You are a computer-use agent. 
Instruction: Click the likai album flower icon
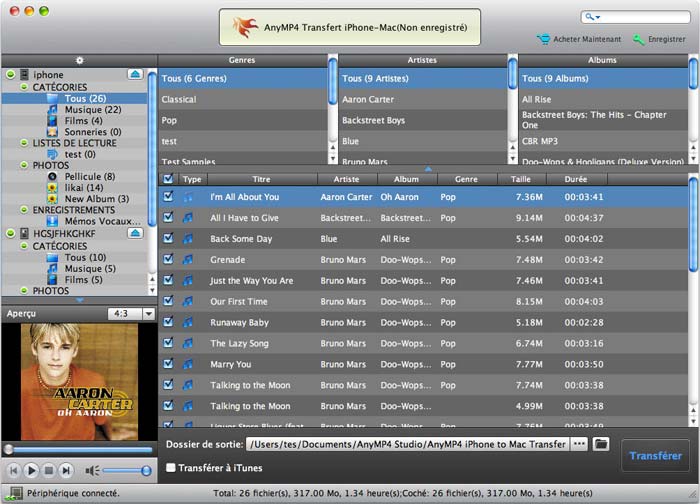[x=53, y=187]
